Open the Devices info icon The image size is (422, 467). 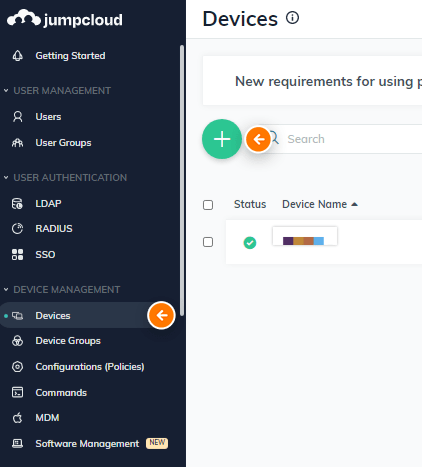(x=292, y=18)
